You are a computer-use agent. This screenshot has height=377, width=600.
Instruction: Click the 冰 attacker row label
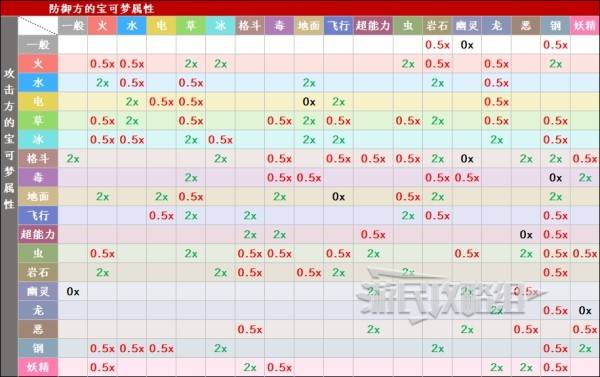coord(38,139)
